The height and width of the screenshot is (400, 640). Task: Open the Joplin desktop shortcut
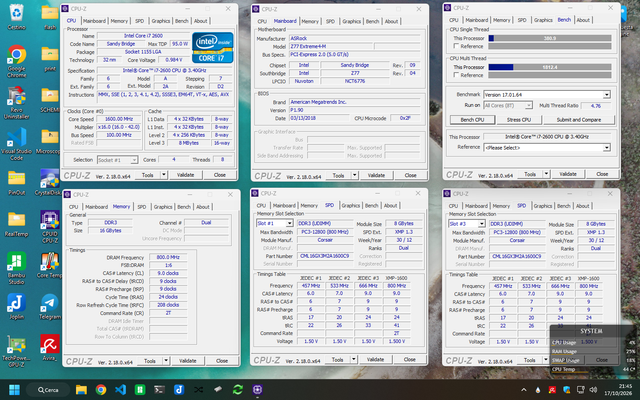point(16,307)
